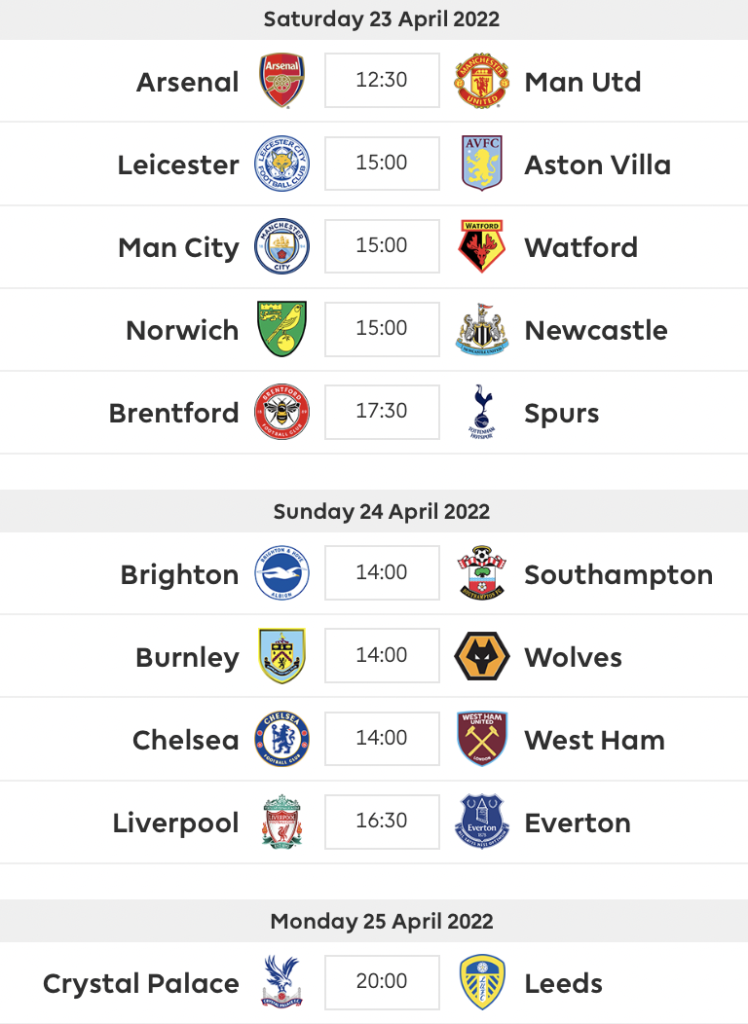Click the Wolves wolf-head logo
This screenshot has height=1024, width=748.
pos(481,656)
